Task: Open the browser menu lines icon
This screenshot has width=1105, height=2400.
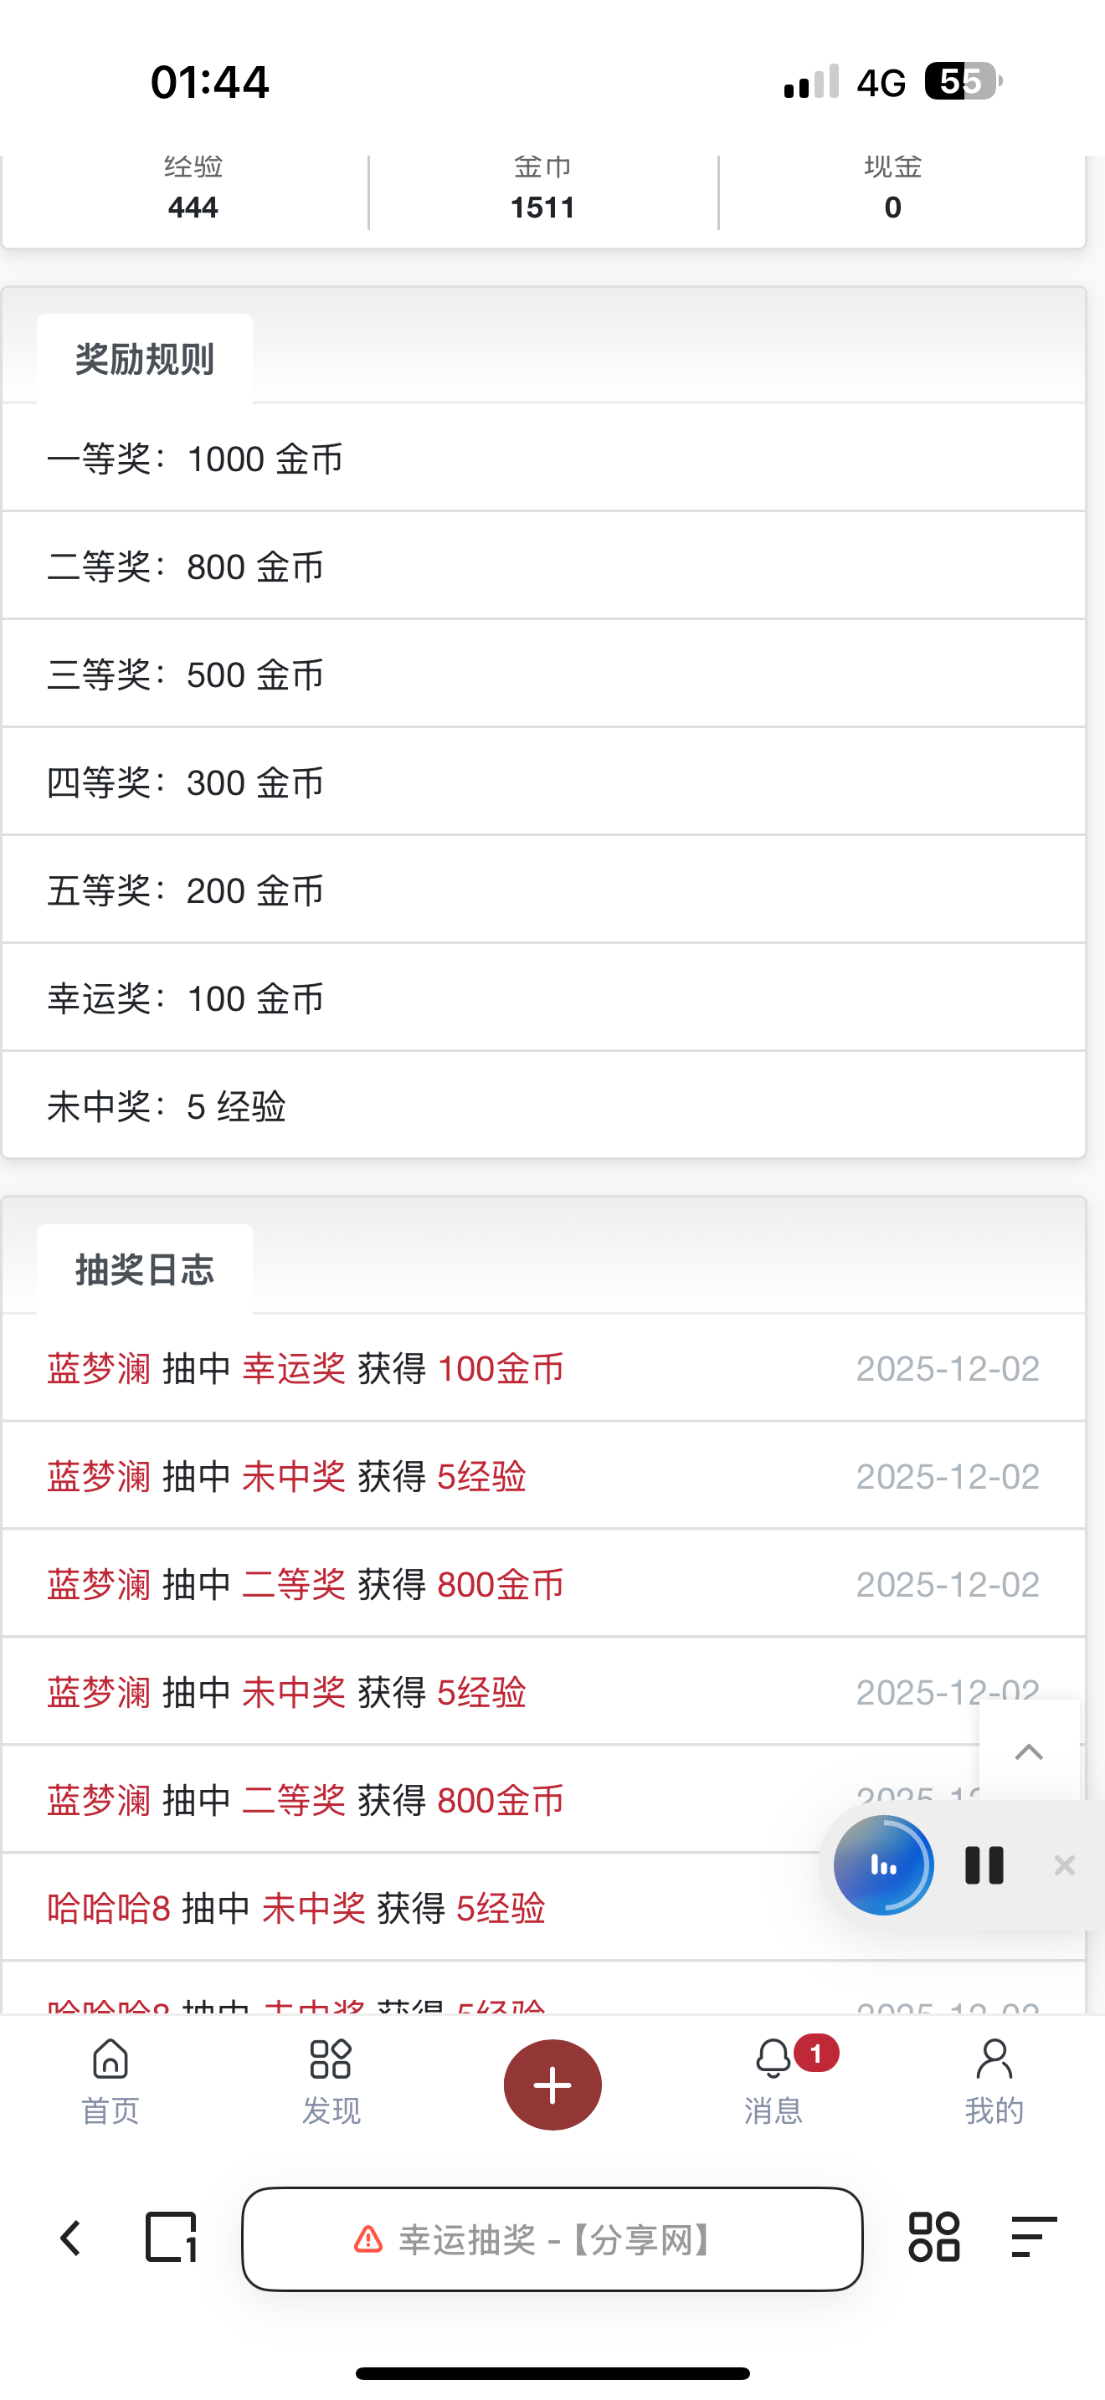Action: [x=1033, y=2237]
